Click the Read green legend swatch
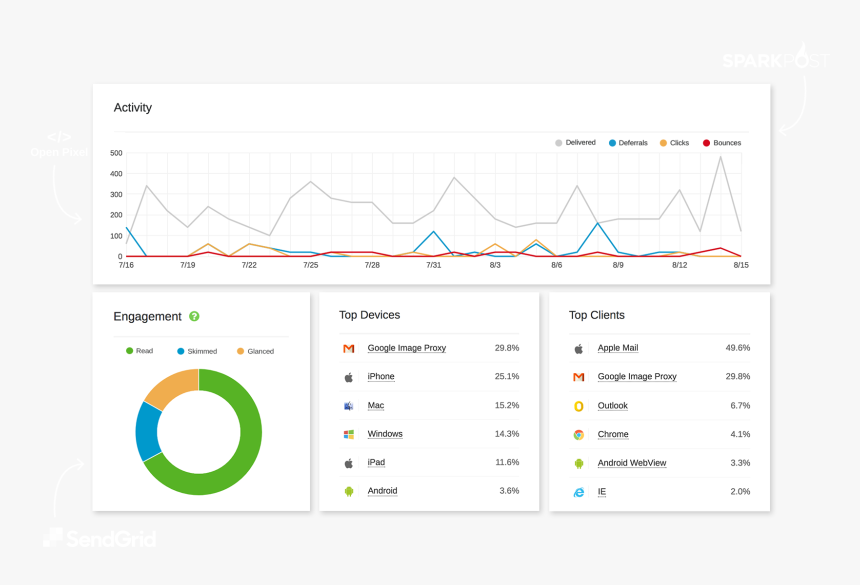This screenshot has height=585, width=860. (x=130, y=351)
